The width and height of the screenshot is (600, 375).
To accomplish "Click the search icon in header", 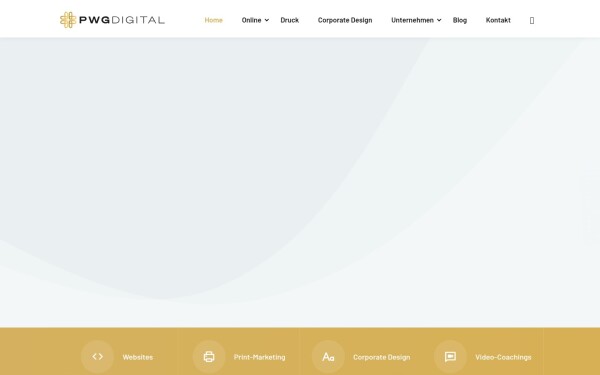I will (532, 21).
